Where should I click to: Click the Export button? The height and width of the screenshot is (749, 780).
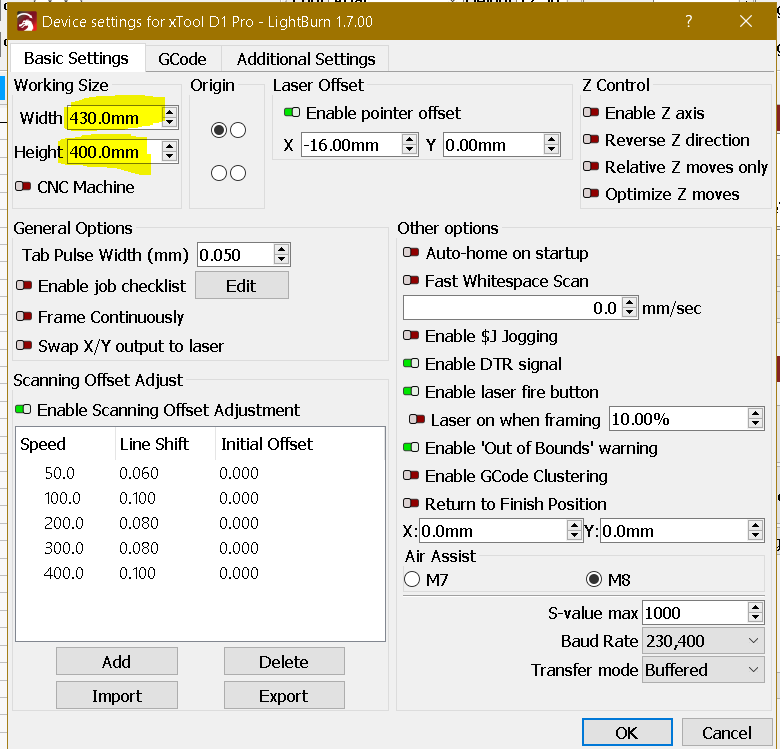284,695
